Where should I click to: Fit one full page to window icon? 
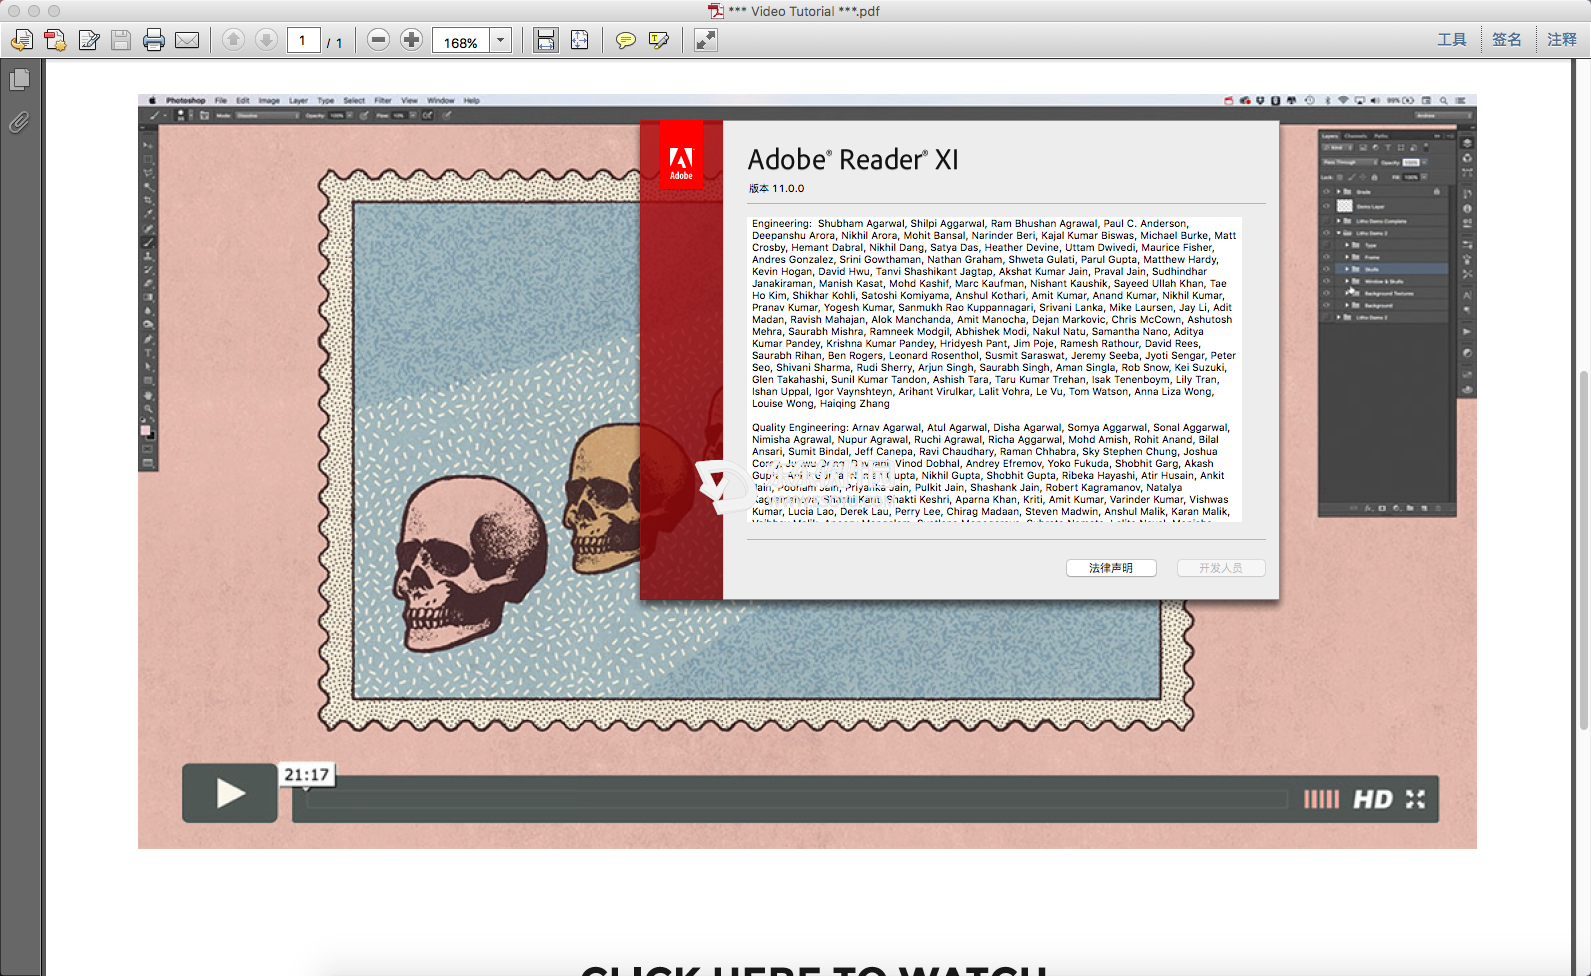[579, 40]
